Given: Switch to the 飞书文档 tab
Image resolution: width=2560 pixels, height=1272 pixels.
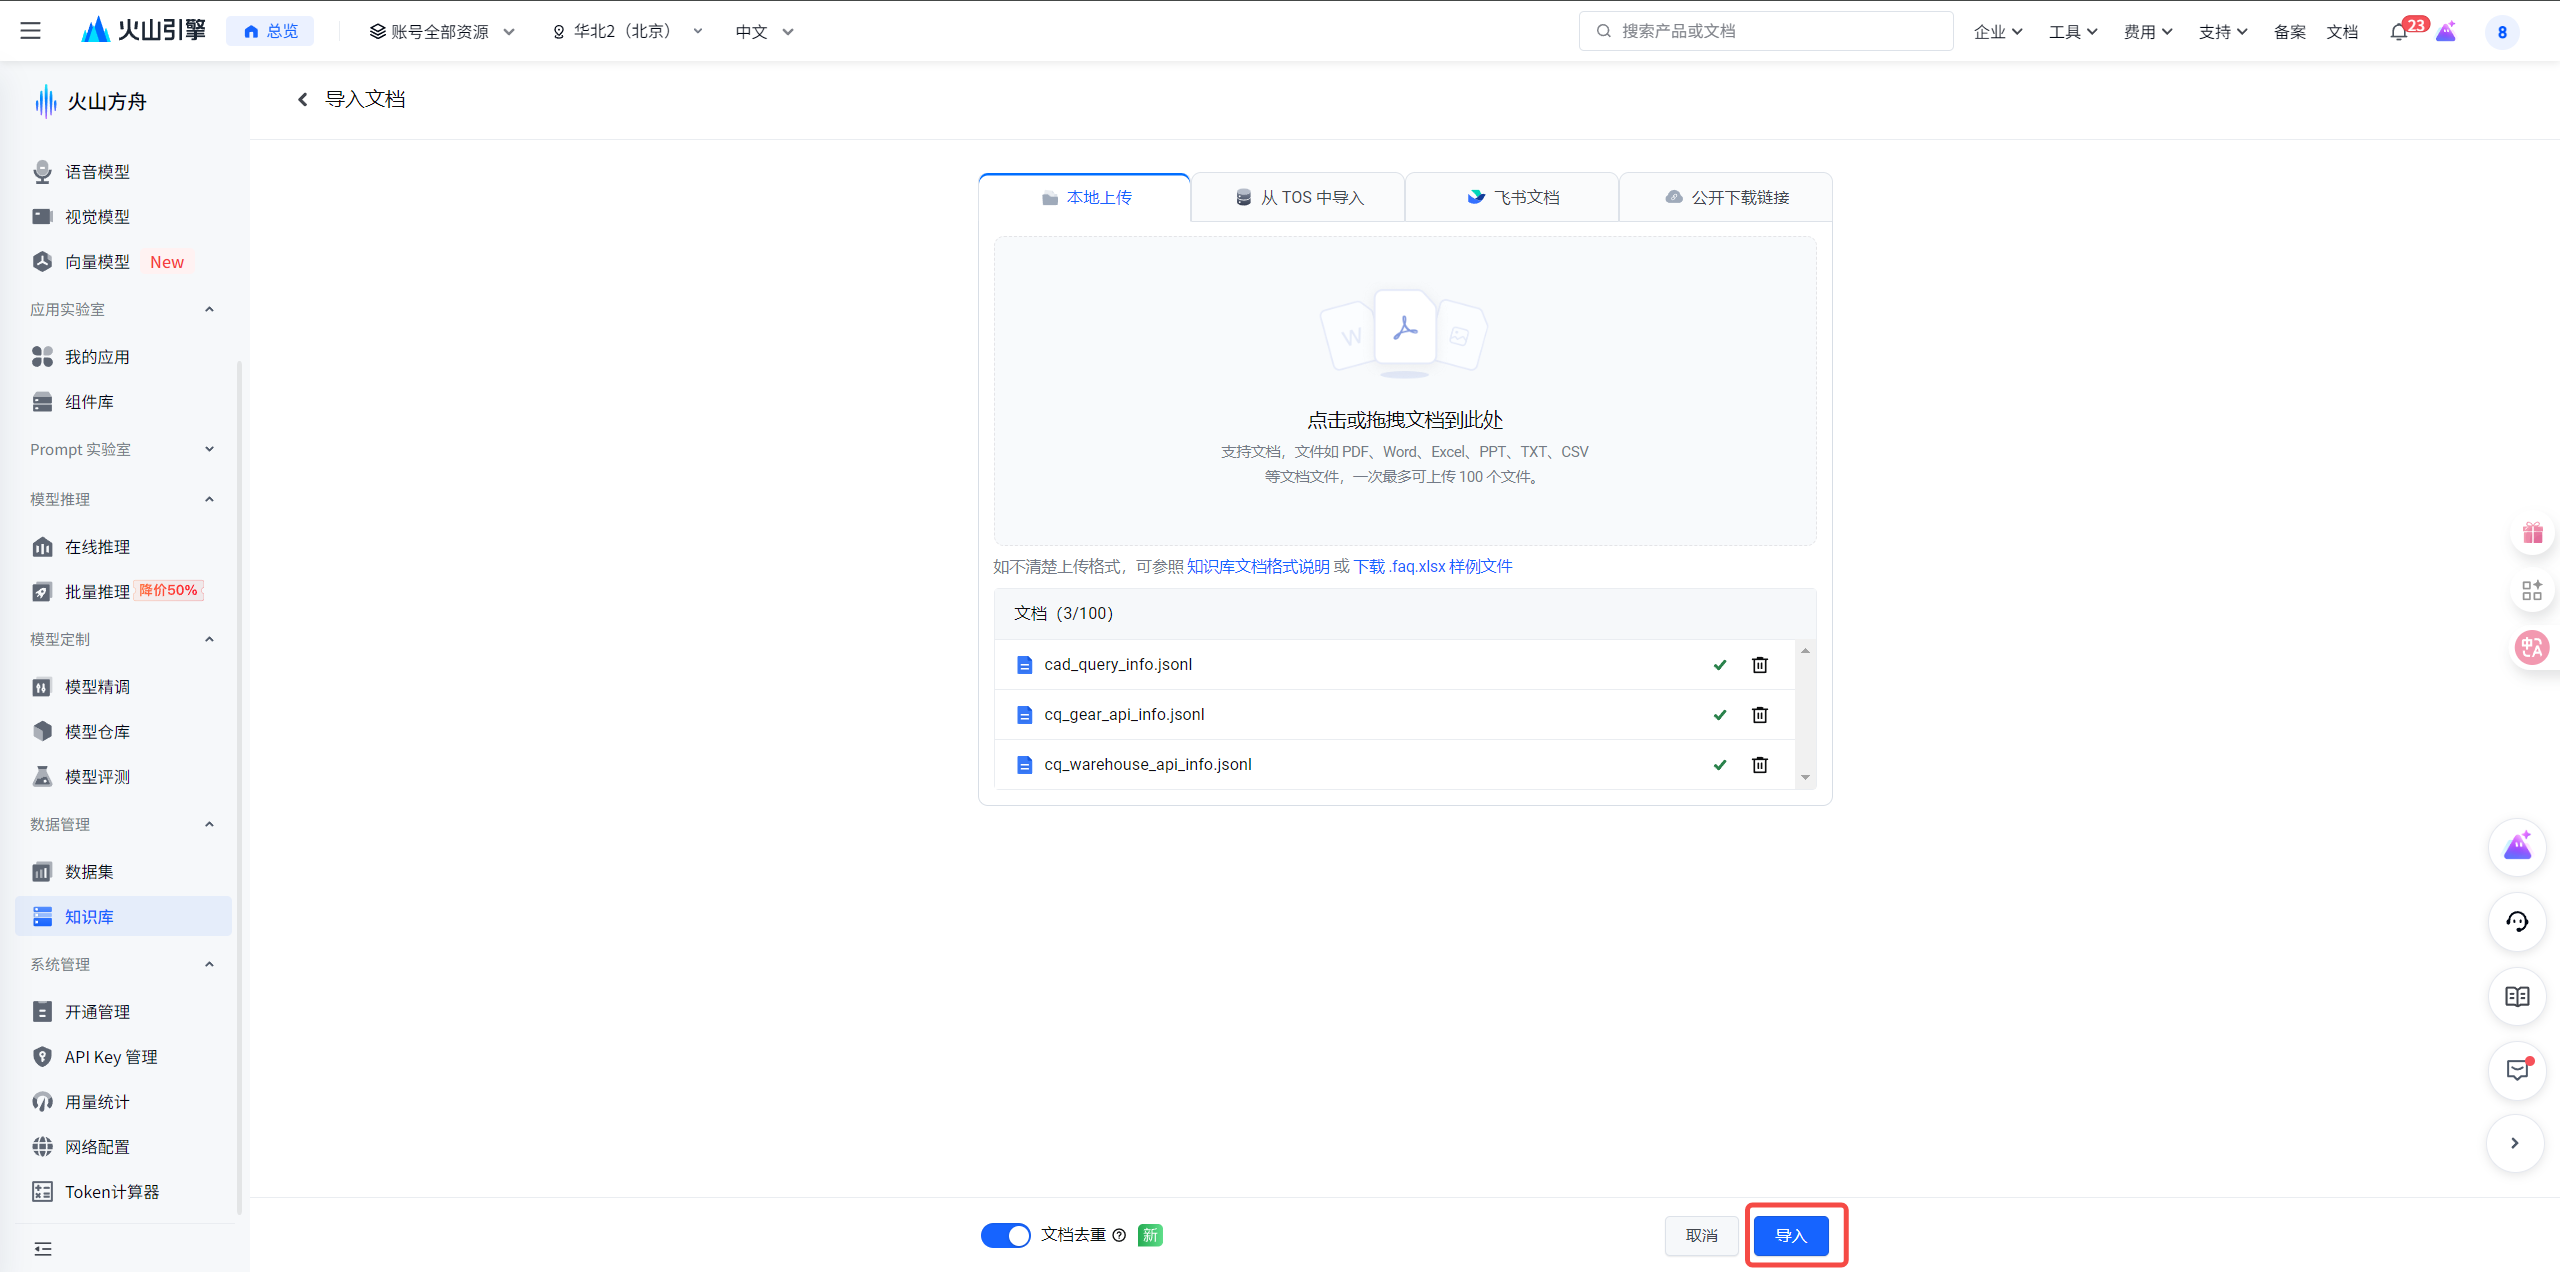Looking at the screenshot, I should 1512,197.
